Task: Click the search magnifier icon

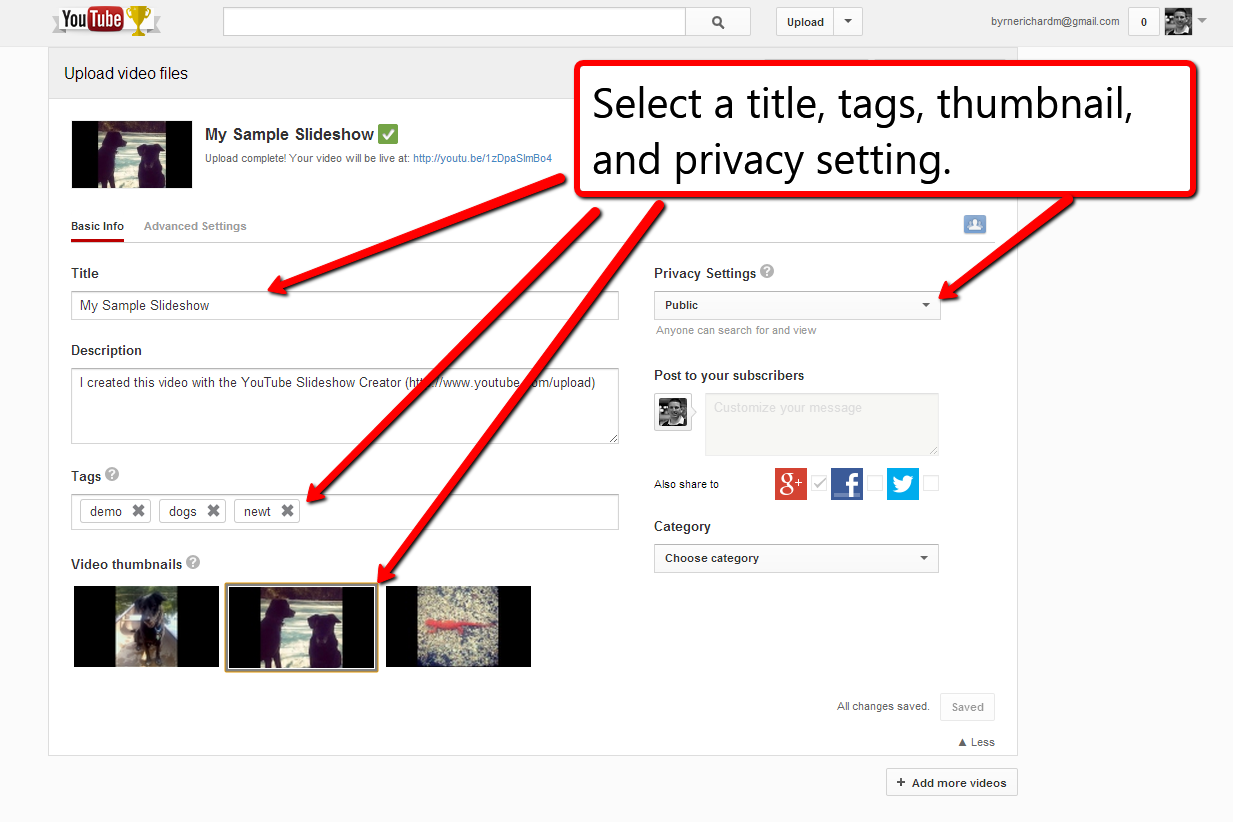Action: click(x=716, y=21)
